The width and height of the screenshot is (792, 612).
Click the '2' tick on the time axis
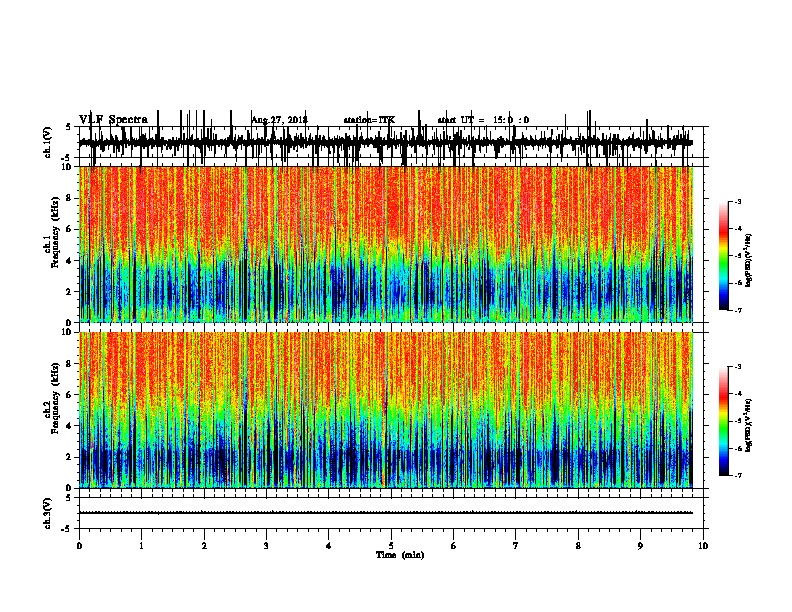click(x=204, y=545)
